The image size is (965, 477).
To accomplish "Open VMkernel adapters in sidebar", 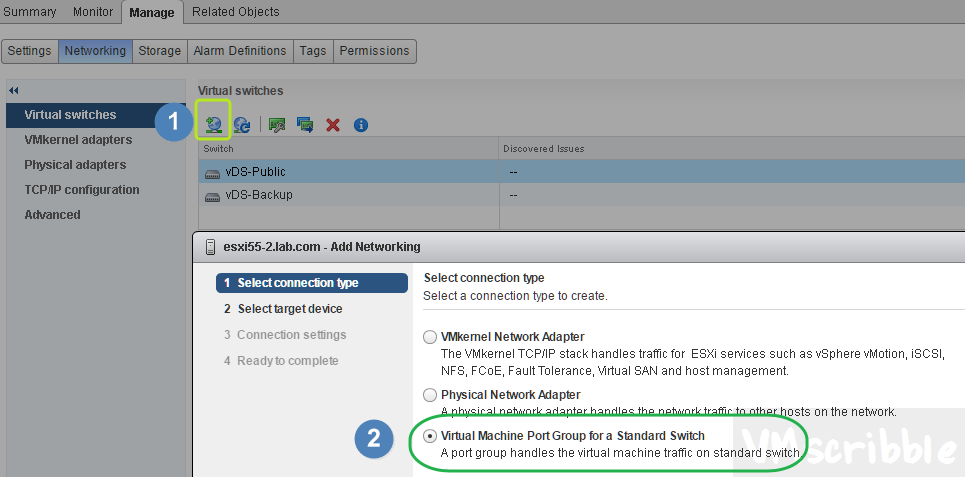I will click(78, 140).
